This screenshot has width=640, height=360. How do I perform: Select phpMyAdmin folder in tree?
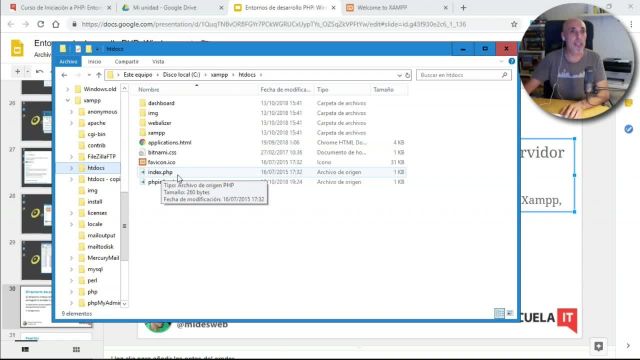(104, 303)
